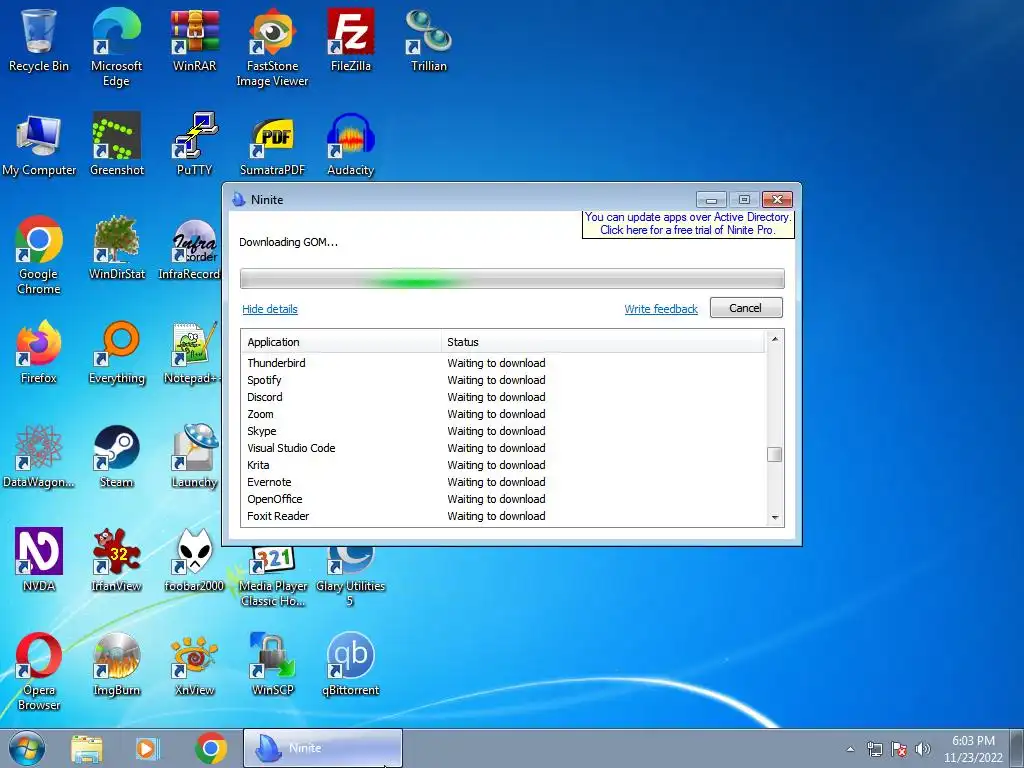
Task: Select the Greenshot desktop shortcut
Action: 116,145
